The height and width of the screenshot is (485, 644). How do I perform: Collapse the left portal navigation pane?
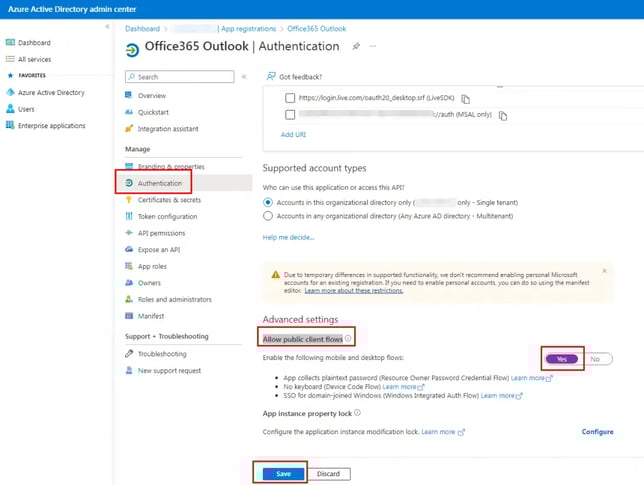[x=107, y=27]
